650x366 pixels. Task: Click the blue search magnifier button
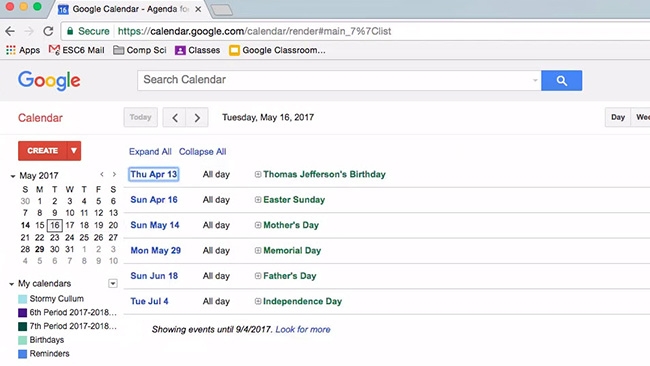click(561, 80)
